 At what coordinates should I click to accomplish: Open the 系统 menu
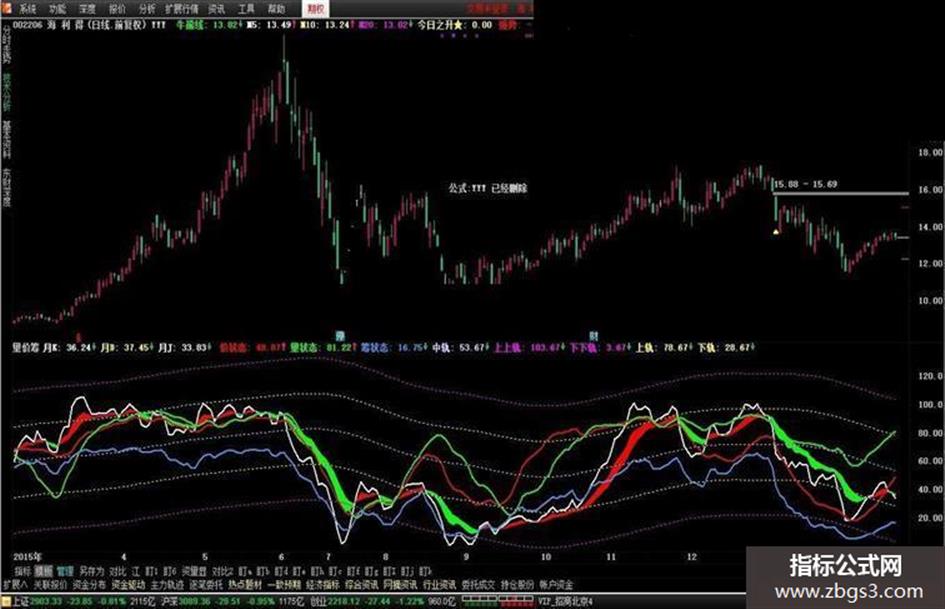click(x=28, y=9)
